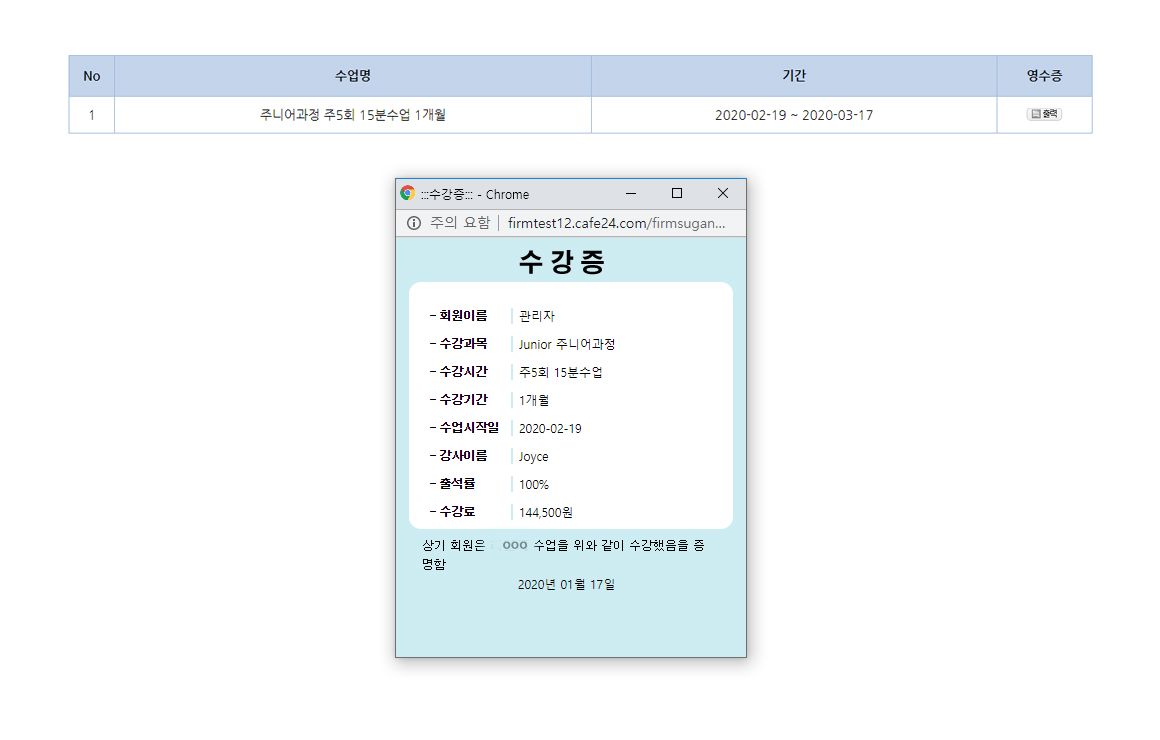Maximize the 수강증 popup window
The width and height of the screenshot is (1160, 740).
677,193
